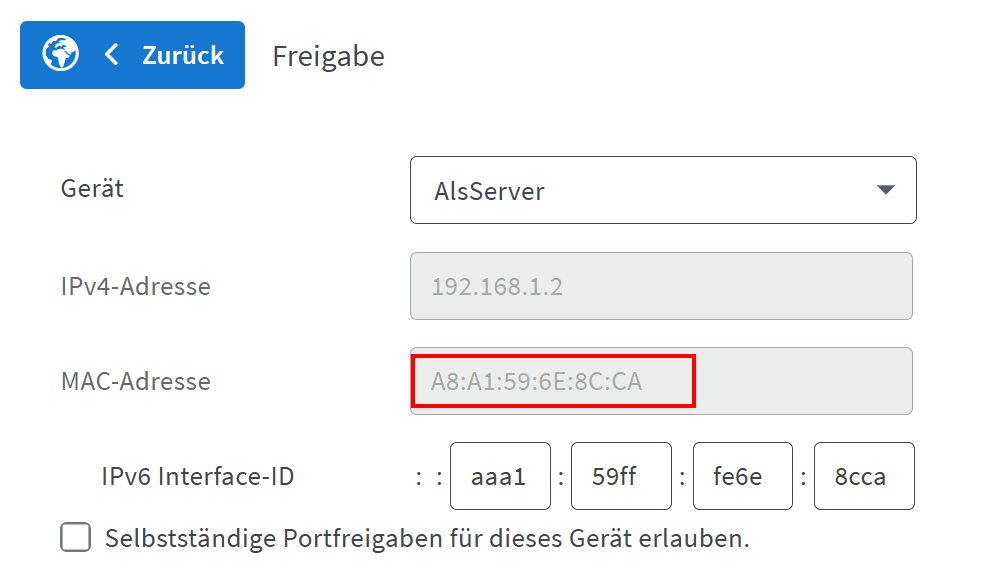This screenshot has height=579, width=985.
Task: Click the IPv4-Adresse label
Action: pyautogui.click(x=136, y=286)
